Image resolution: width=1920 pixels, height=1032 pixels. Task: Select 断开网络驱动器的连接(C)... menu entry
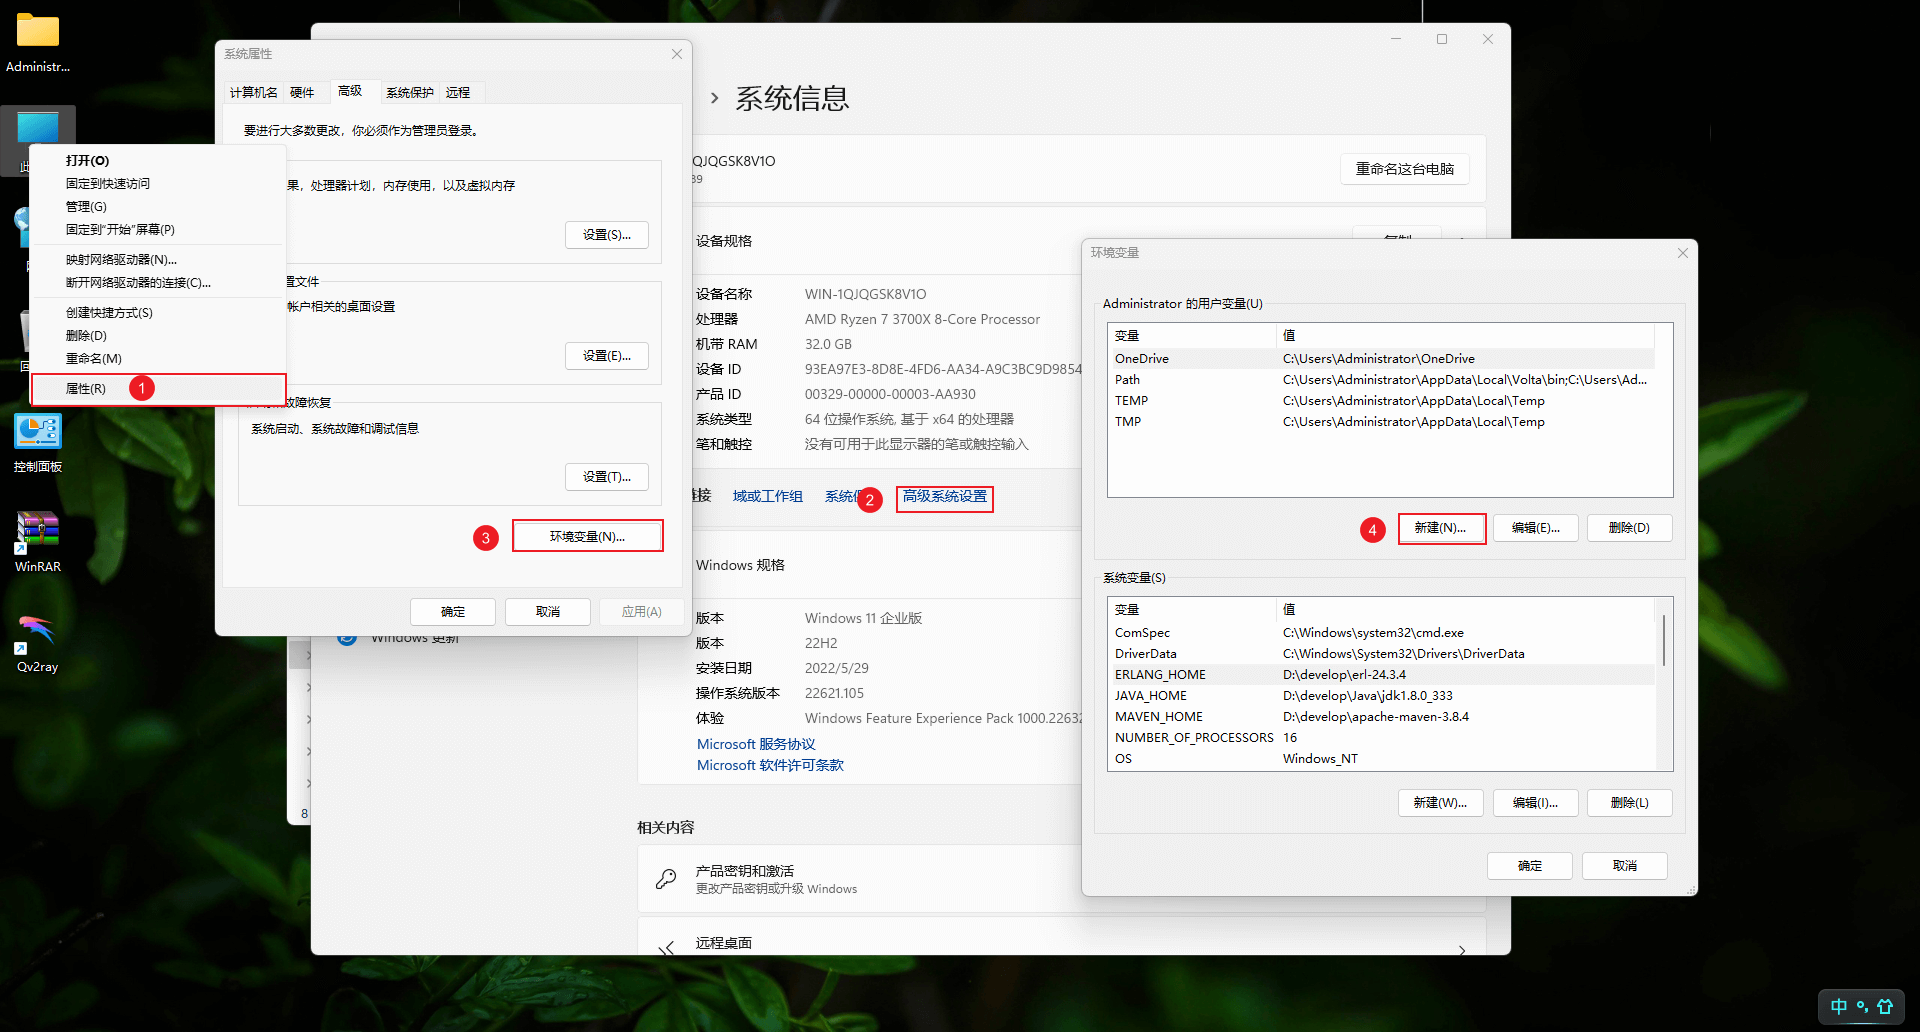[158, 283]
